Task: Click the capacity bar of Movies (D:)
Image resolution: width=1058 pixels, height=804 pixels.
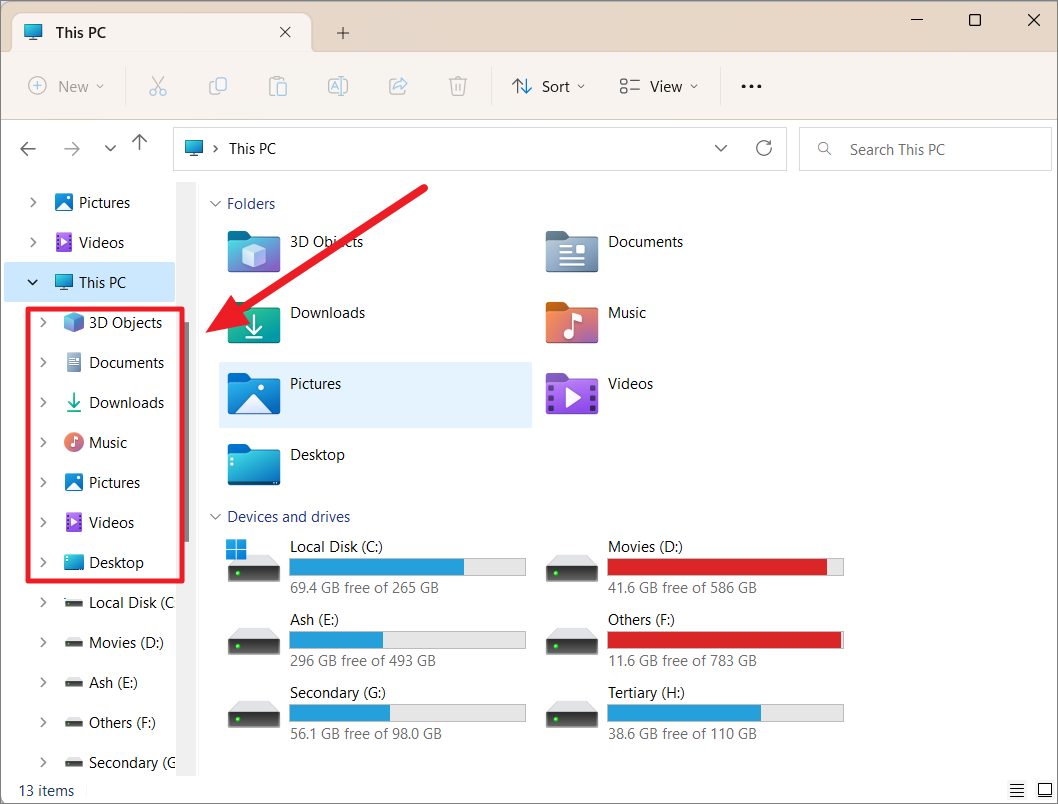Action: (x=725, y=566)
